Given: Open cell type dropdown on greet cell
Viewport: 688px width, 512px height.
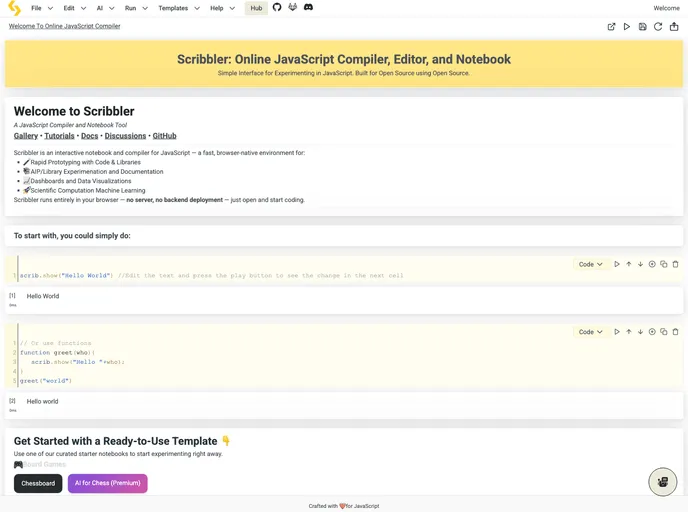Looking at the screenshot, I should pyautogui.click(x=590, y=332).
